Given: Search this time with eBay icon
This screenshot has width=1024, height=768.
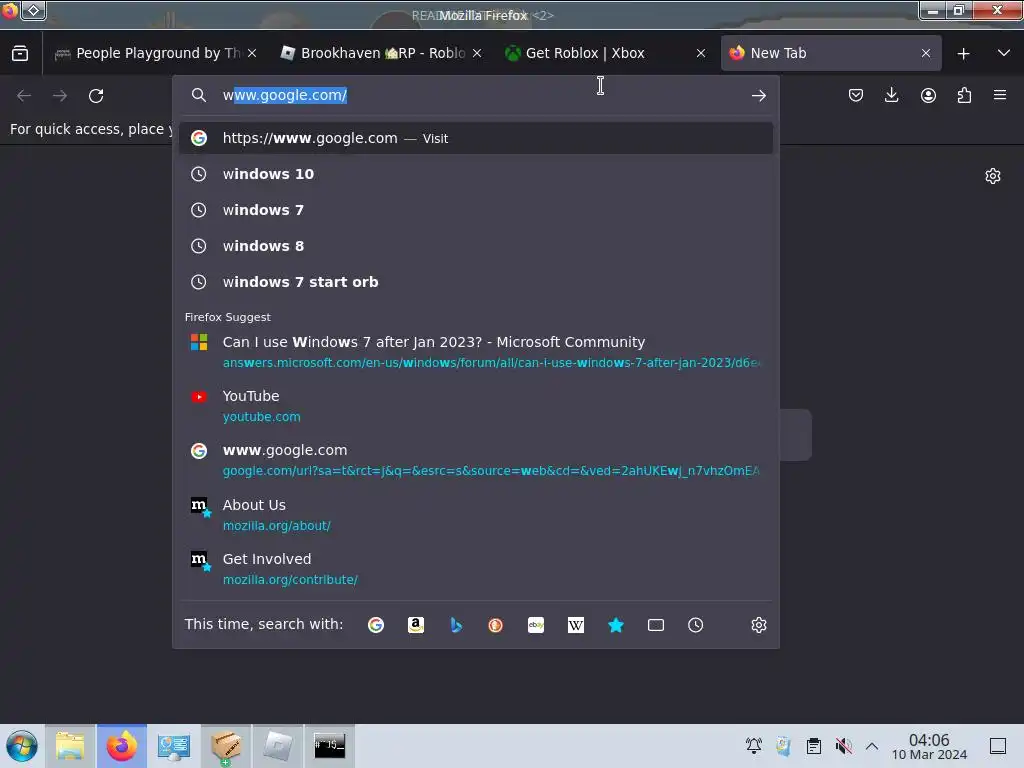Looking at the screenshot, I should pos(536,625).
